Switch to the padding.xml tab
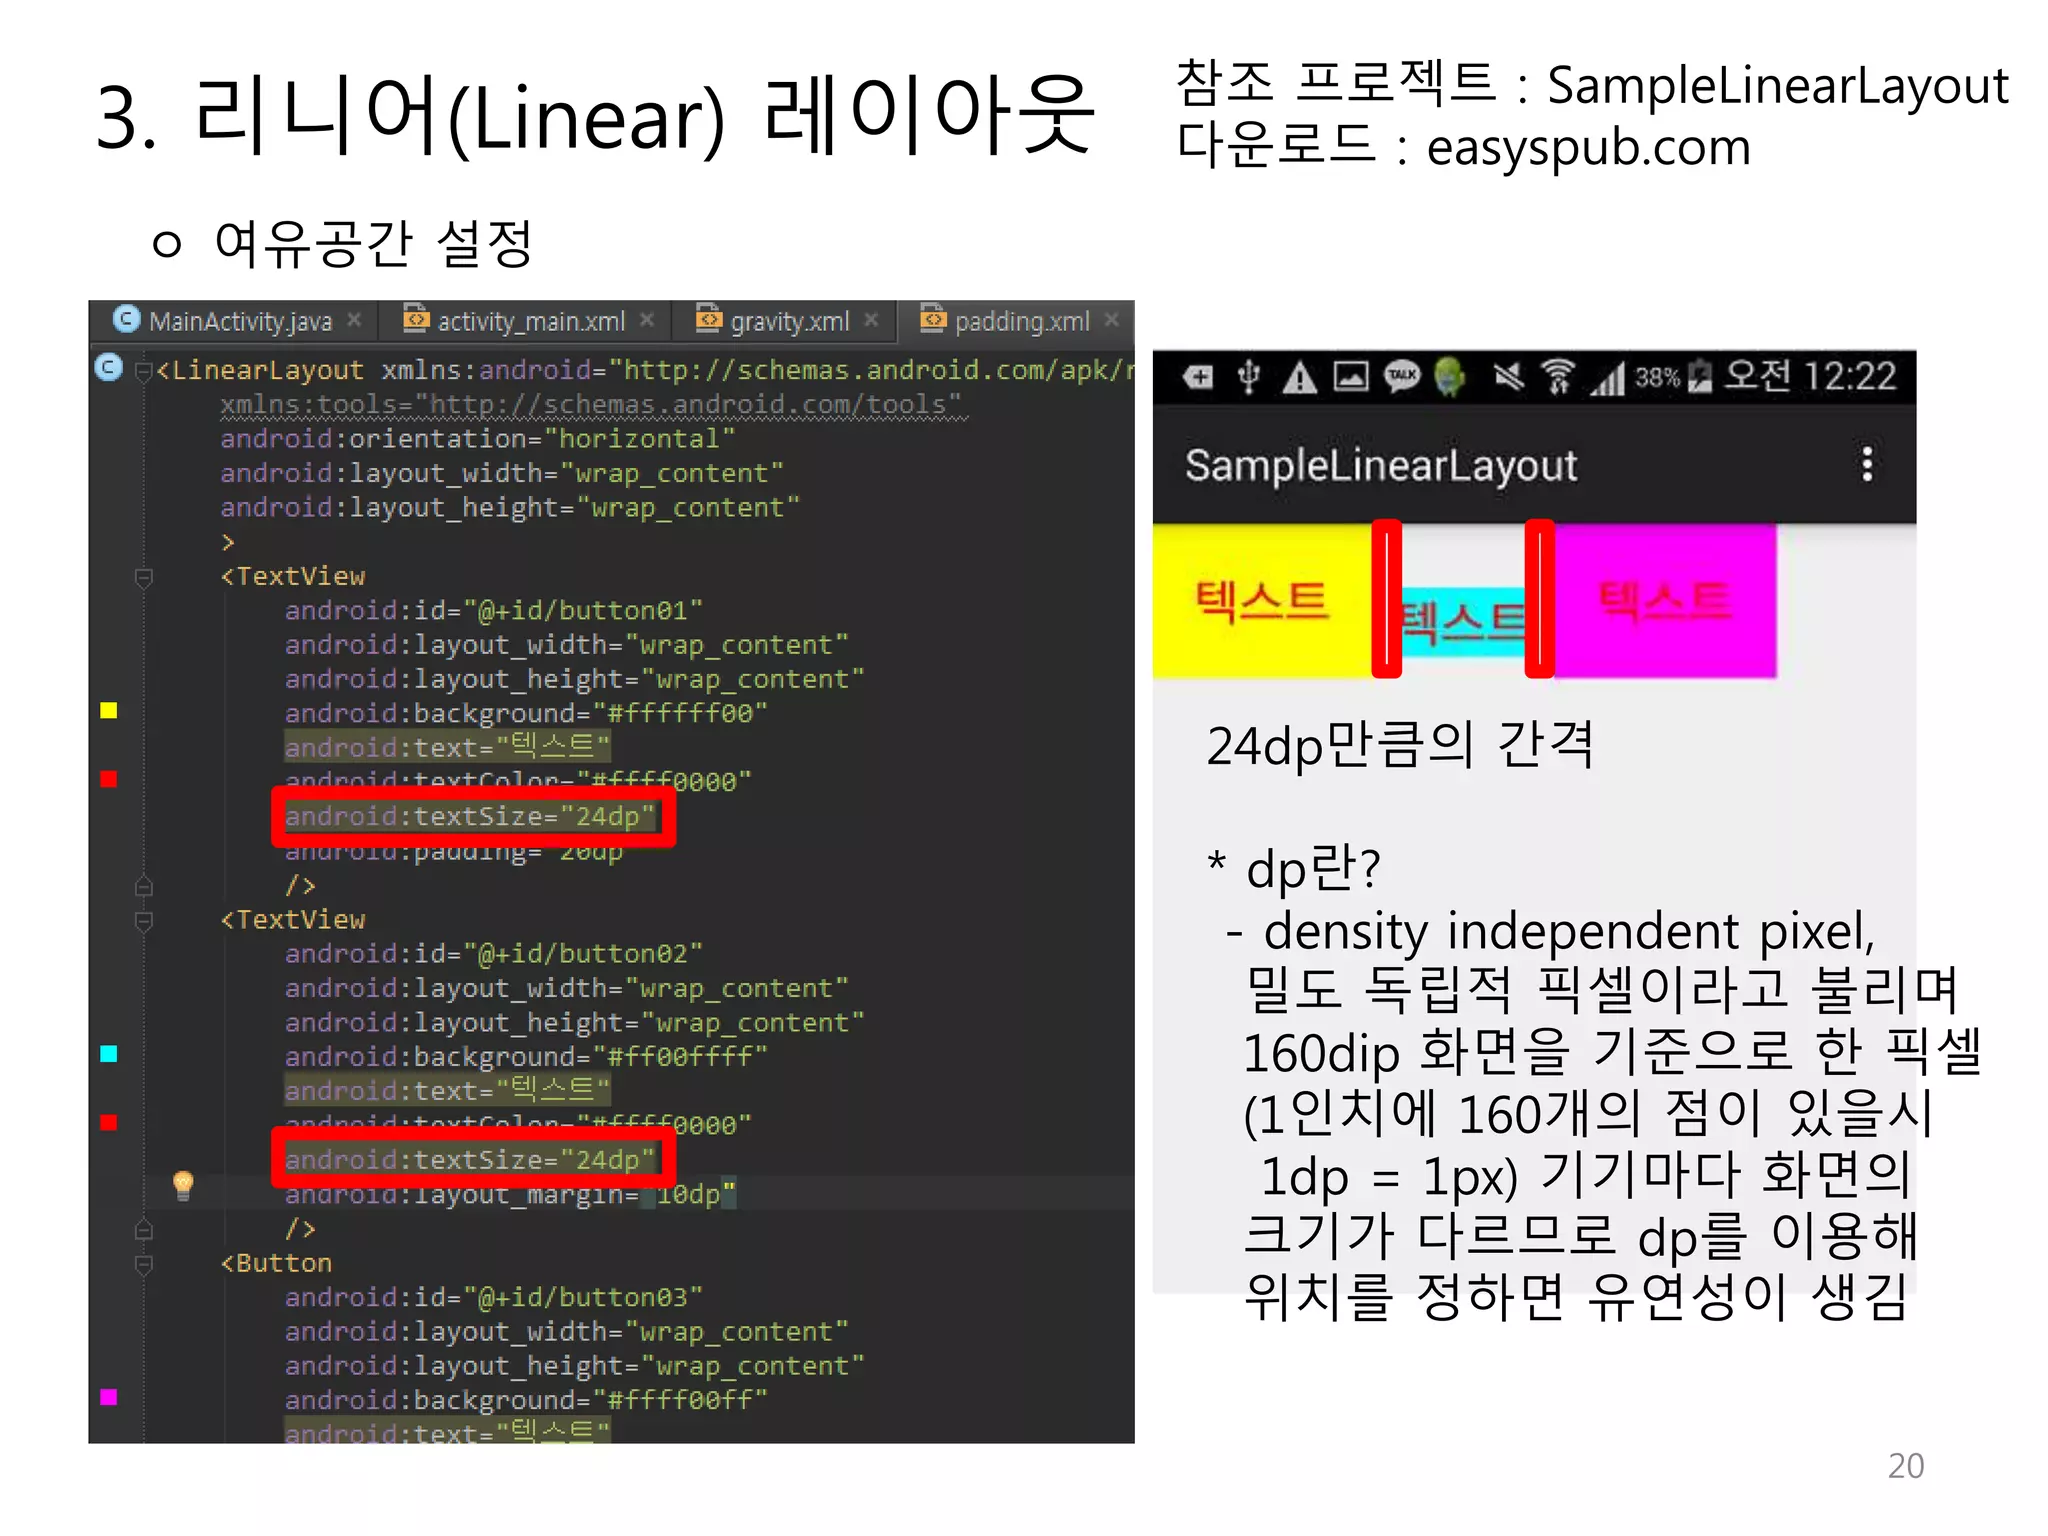Screen dimensions: 2048x1536 tap(1021, 321)
